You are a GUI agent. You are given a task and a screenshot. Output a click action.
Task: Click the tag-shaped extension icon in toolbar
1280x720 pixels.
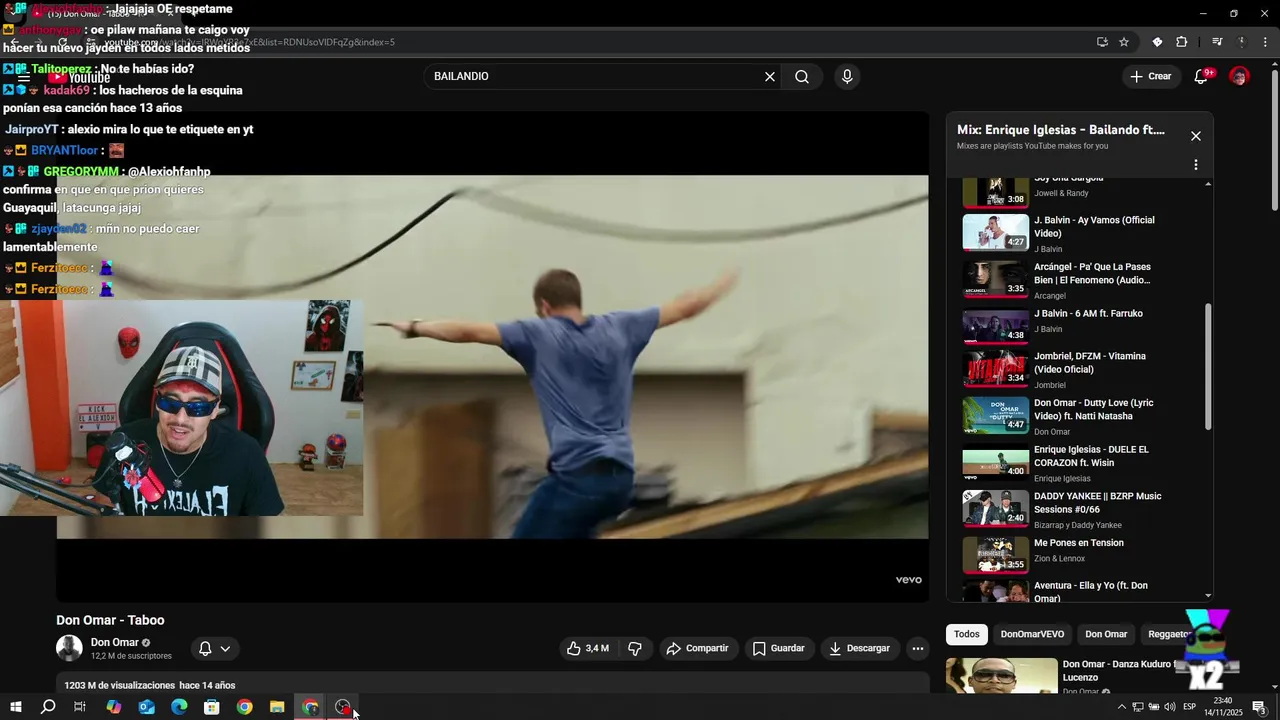(x=1157, y=42)
